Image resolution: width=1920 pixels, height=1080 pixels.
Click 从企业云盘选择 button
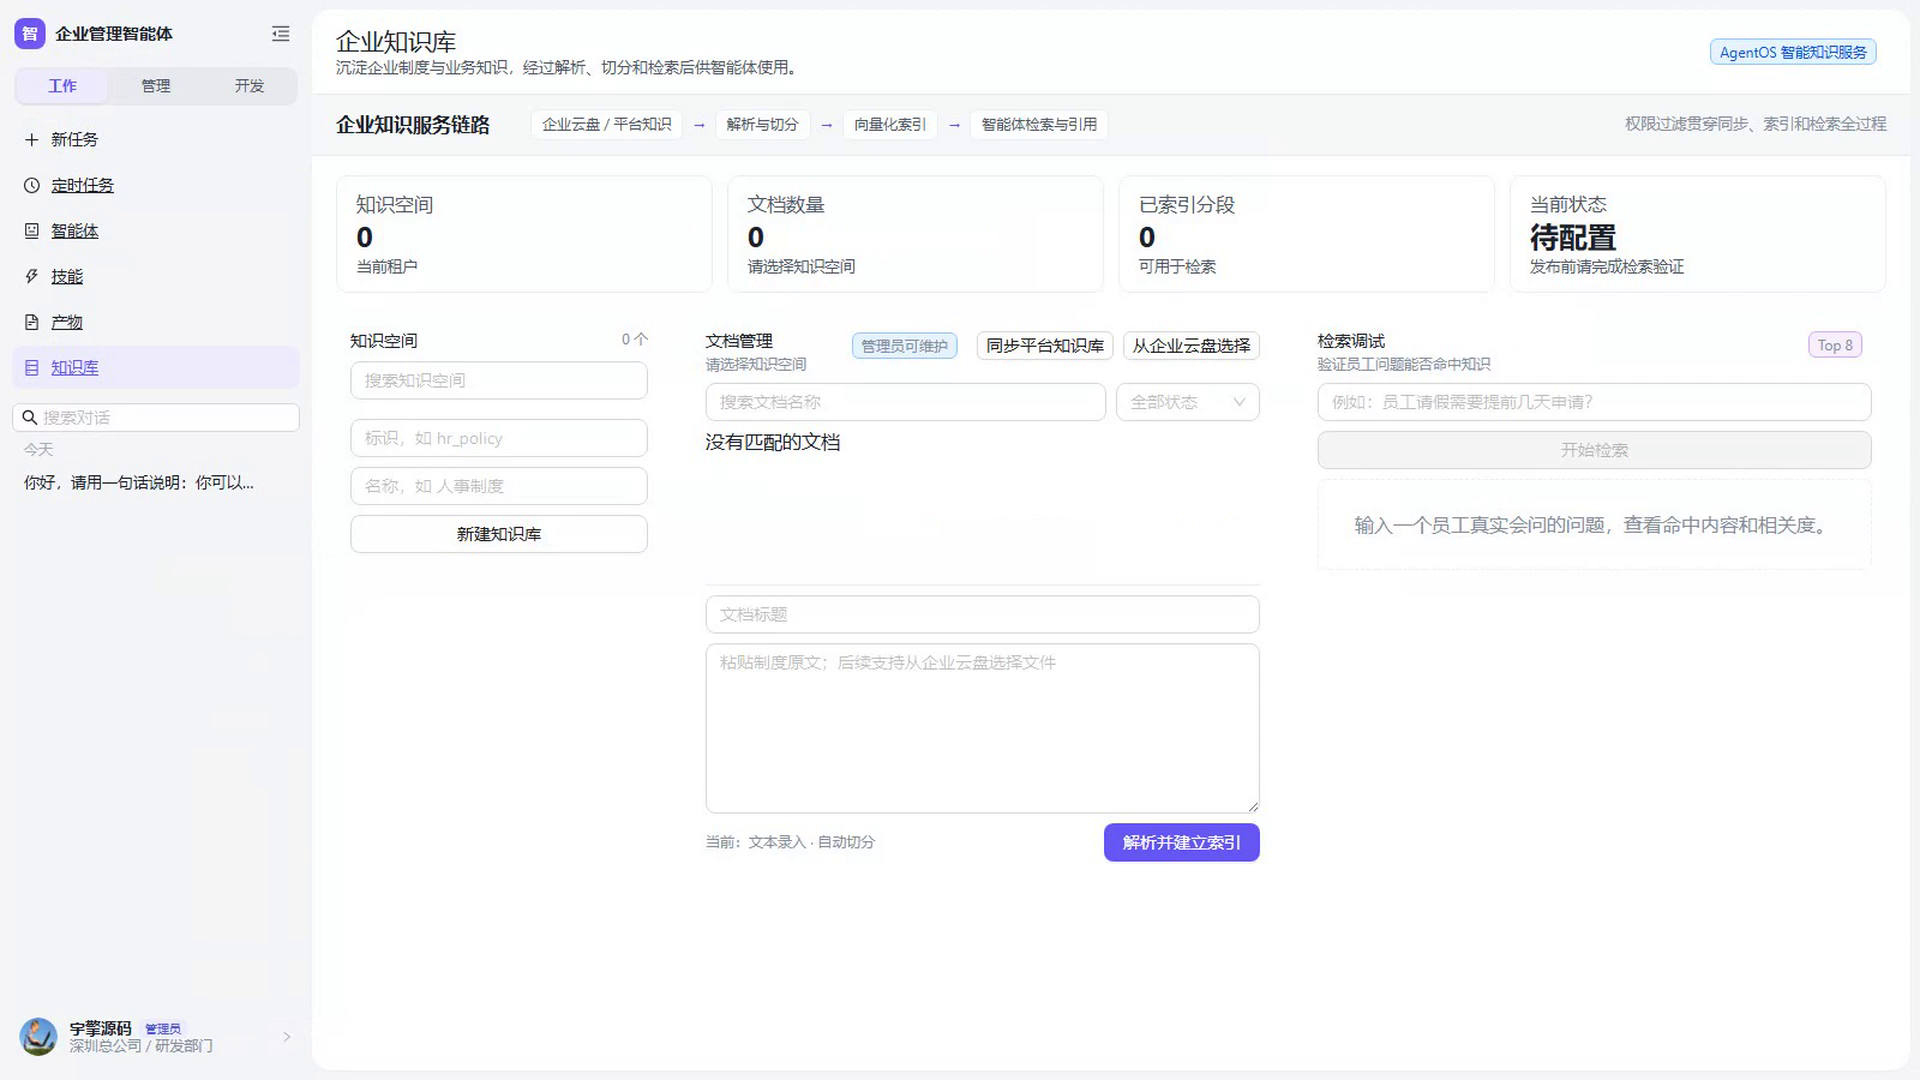[x=1191, y=346]
